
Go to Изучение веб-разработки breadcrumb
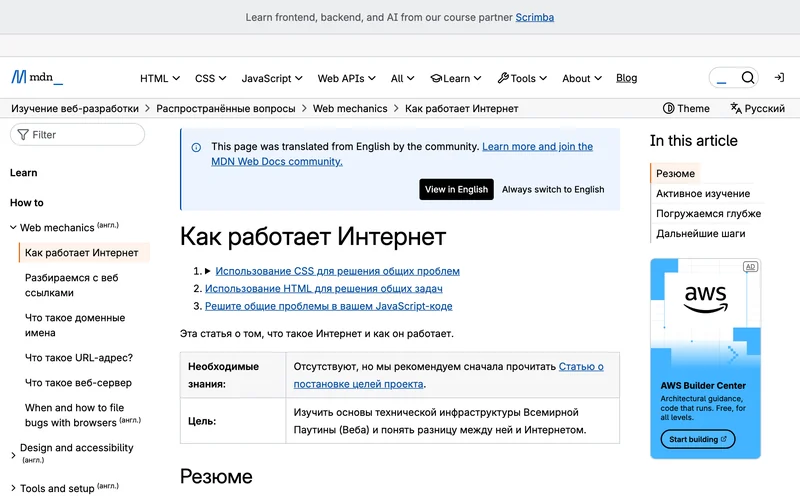click(75, 108)
